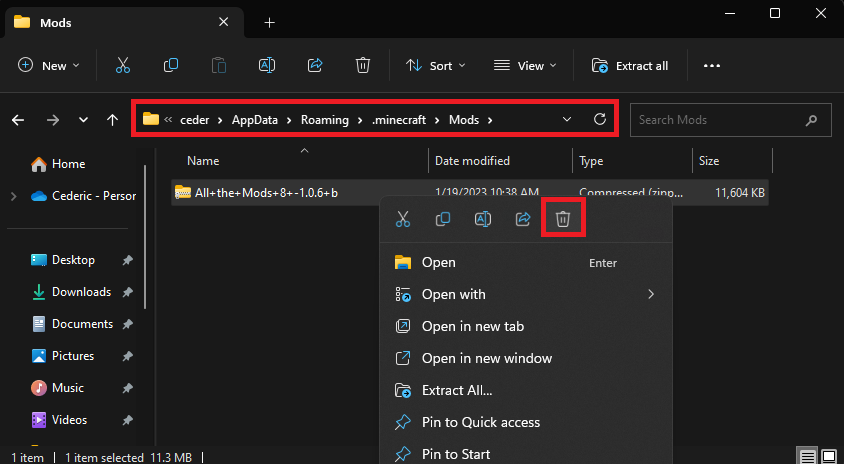
Task: Open the Sort options dropdown
Action: coord(436,66)
